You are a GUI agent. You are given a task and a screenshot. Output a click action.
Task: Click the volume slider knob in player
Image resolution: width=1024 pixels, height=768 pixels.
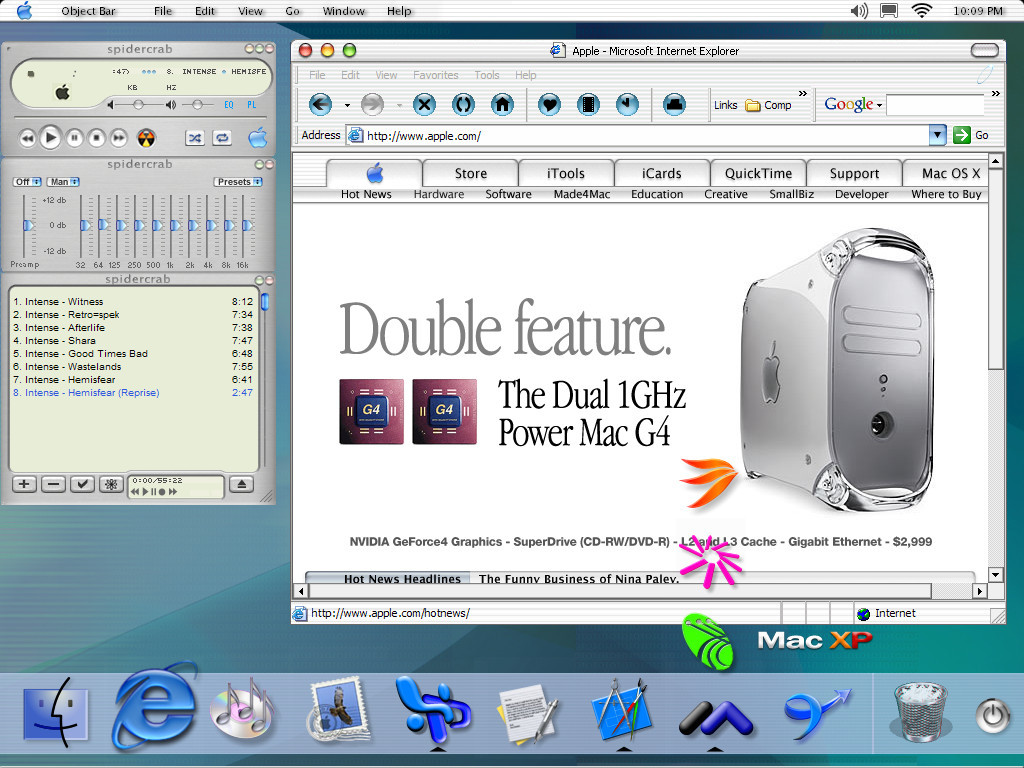click(x=138, y=104)
